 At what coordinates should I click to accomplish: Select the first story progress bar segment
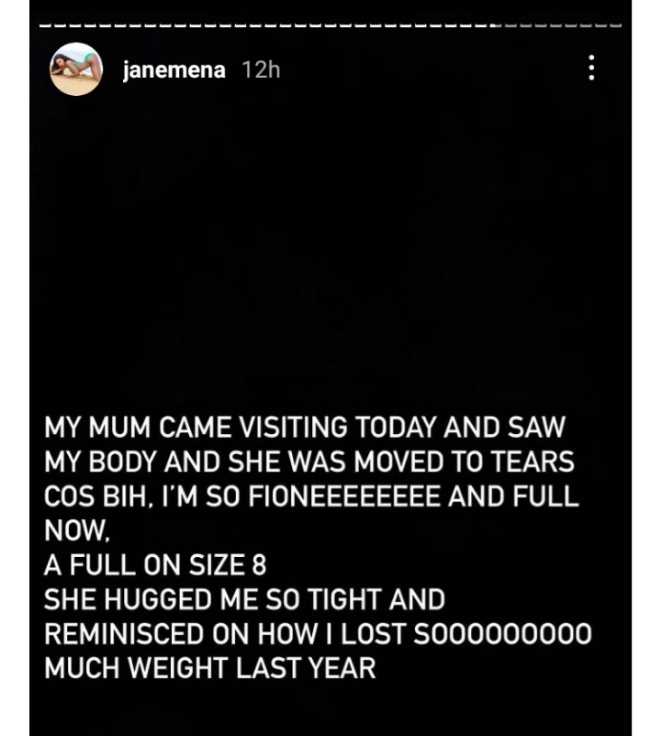[x=46, y=25]
